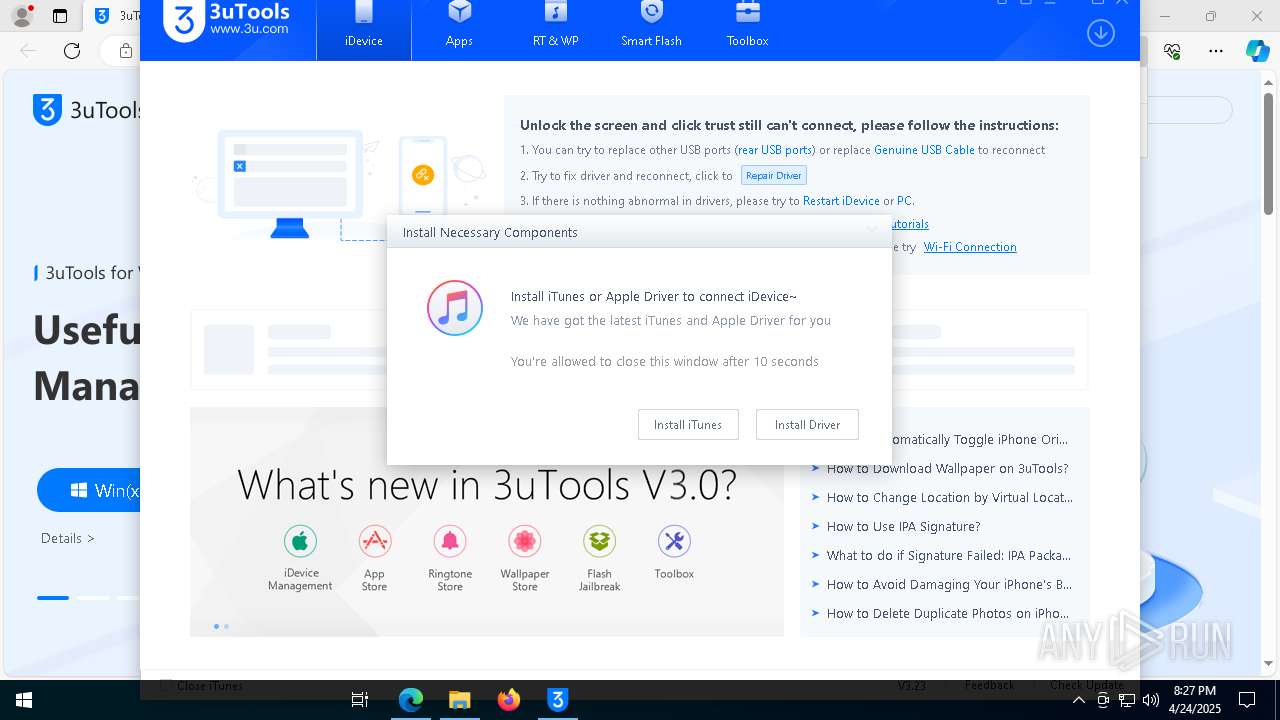Open the rear USB ports link
This screenshot has height=720, width=1280.
point(775,150)
